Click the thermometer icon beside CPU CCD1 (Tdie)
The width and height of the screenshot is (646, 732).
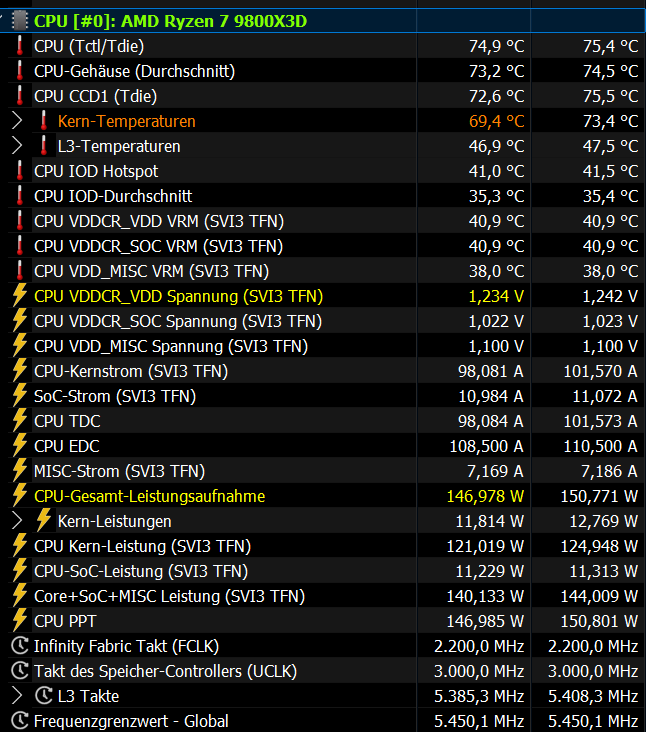(19, 96)
